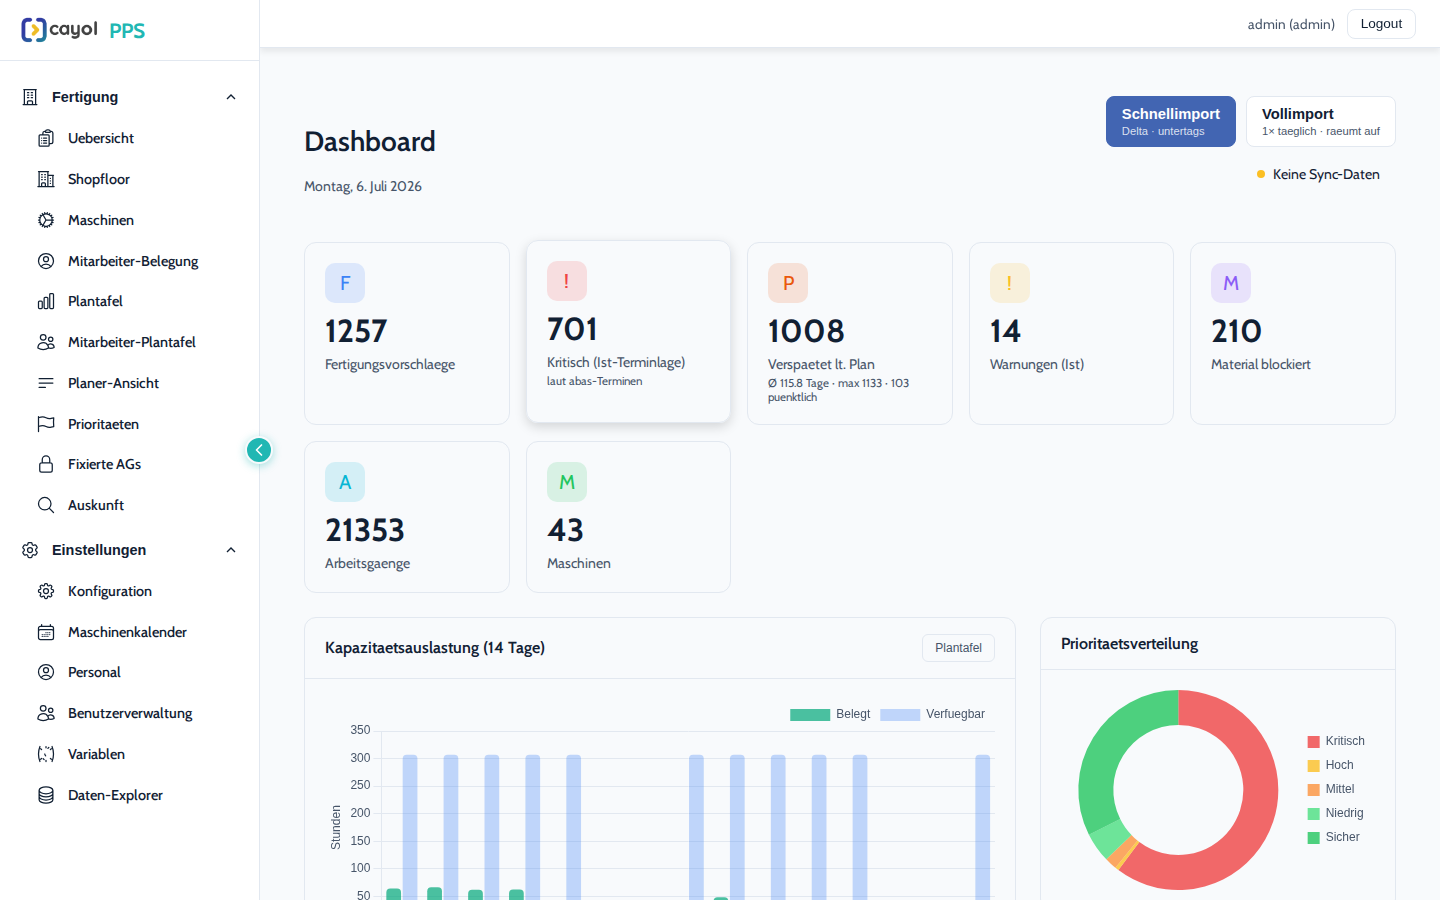Click the blue F icon on Fertigungsvorschlaege card
Image resolution: width=1440 pixels, height=900 pixels.
pos(345,283)
